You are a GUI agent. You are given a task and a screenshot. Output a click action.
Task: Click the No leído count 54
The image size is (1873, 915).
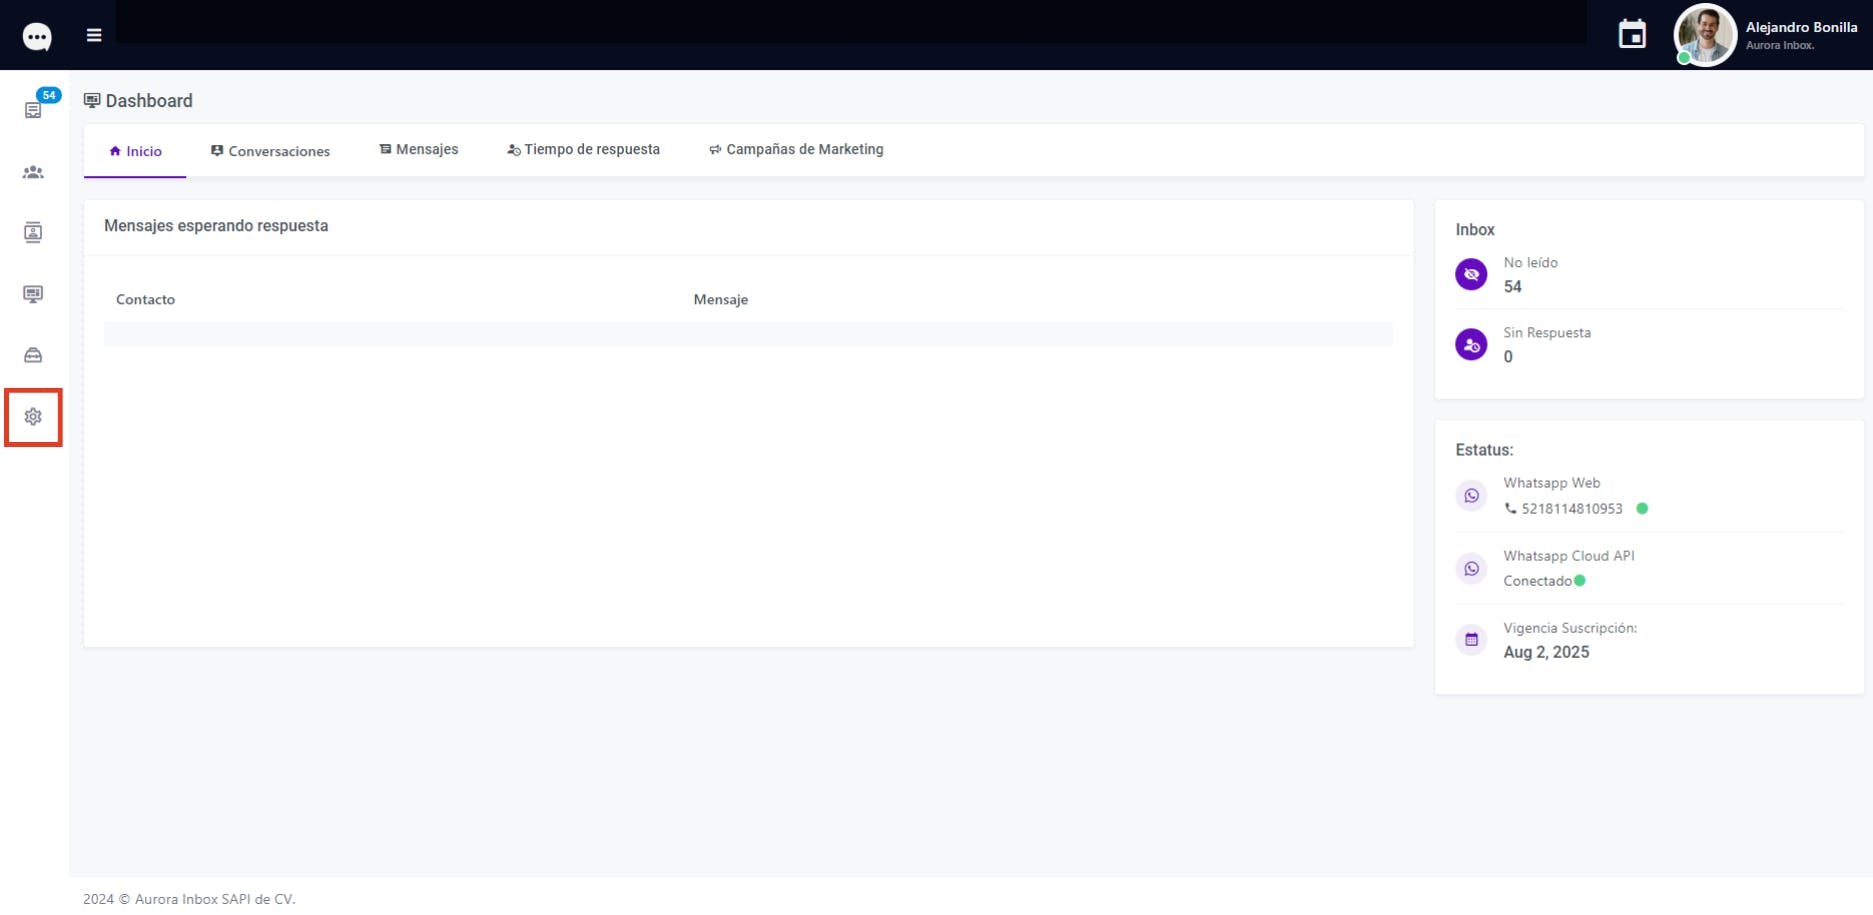pyautogui.click(x=1512, y=287)
